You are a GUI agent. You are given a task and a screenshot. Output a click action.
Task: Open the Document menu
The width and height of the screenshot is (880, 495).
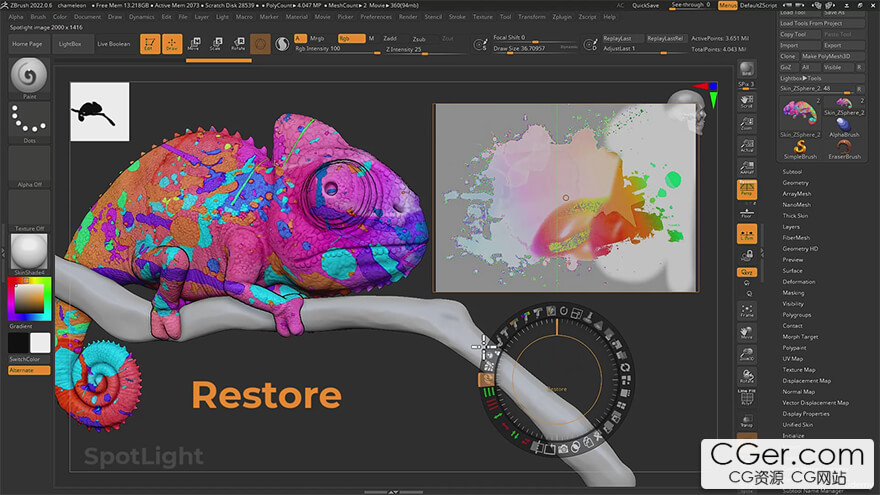click(x=87, y=17)
